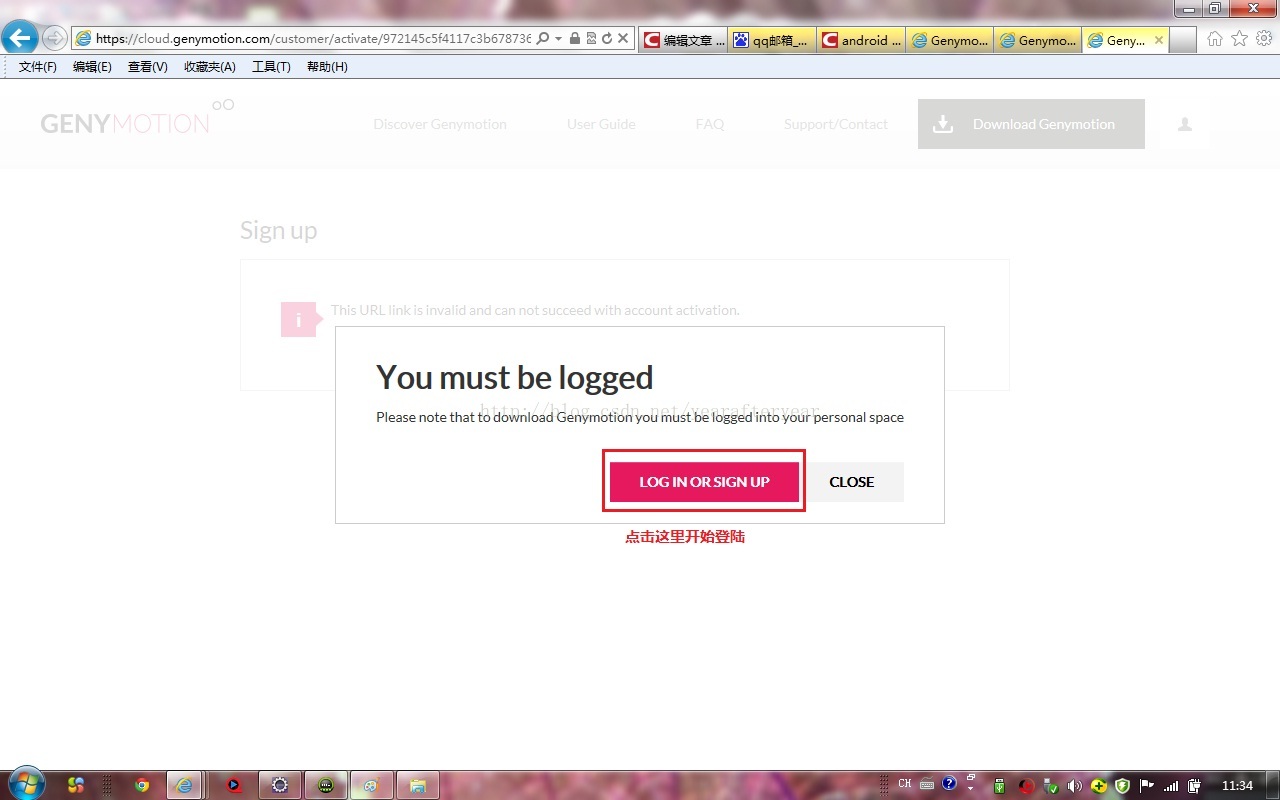
Task: Go to the browser Home page icon
Action: pos(1214,39)
